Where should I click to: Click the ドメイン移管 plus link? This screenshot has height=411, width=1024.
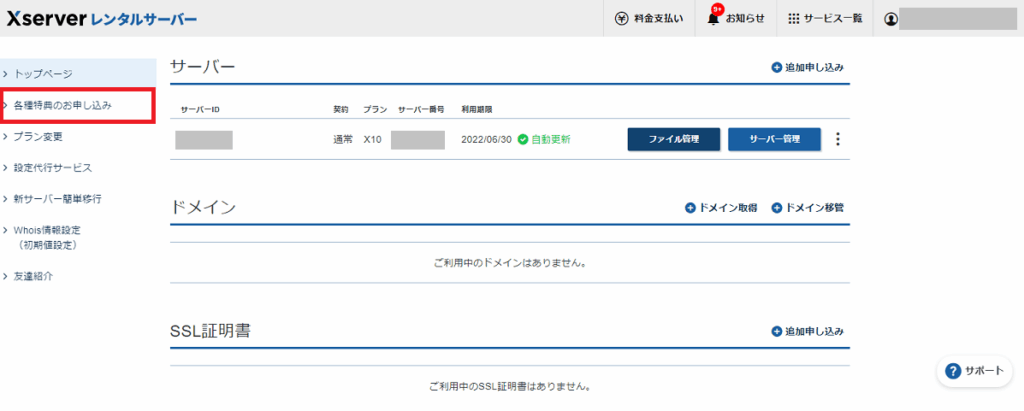pos(808,208)
